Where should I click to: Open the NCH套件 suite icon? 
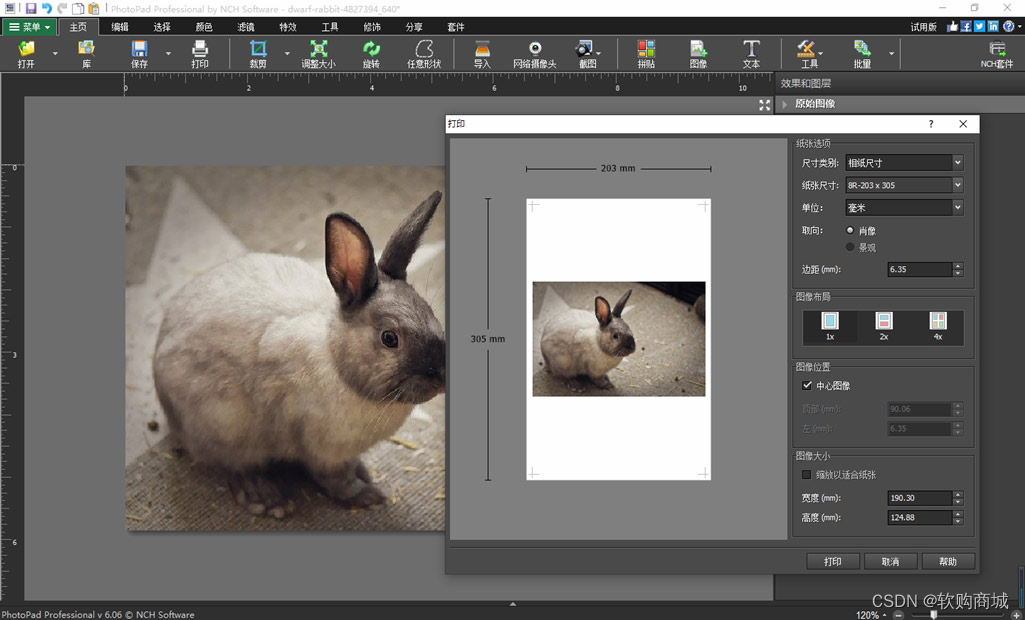pos(997,53)
